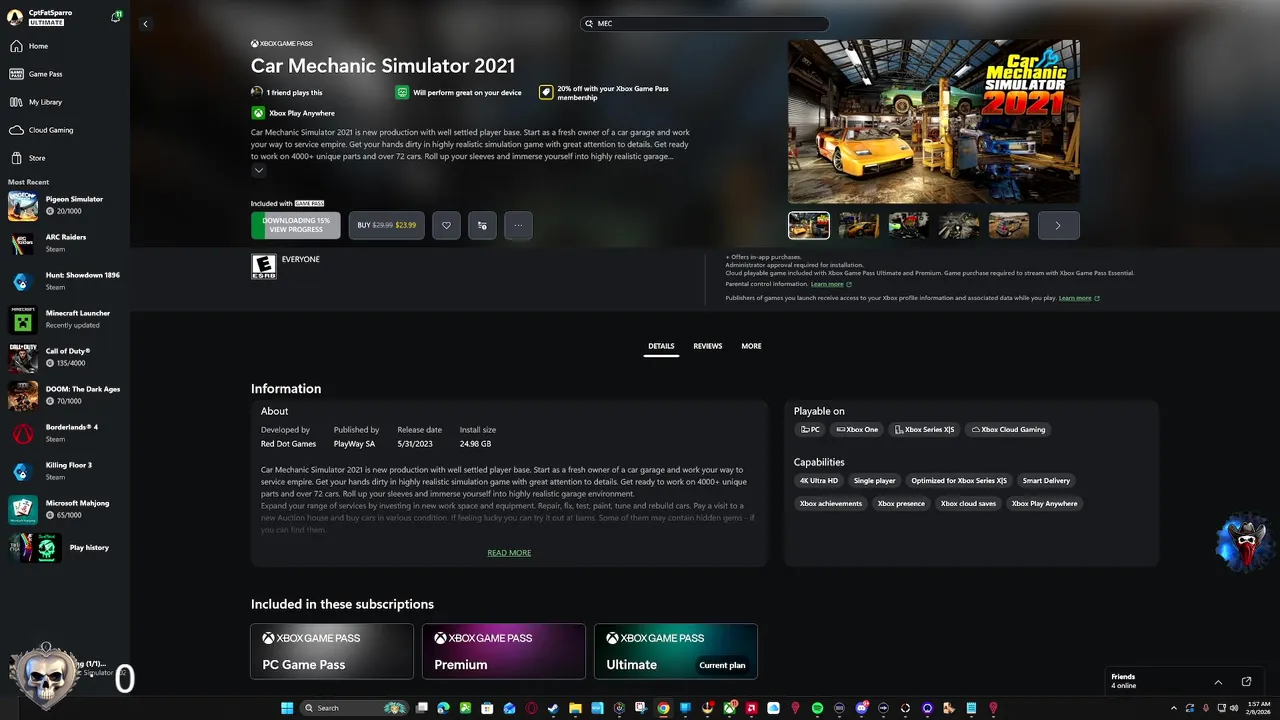Click the Smart Delivery capability chip
Screen dimensions: 1280x720
[x=1046, y=481]
